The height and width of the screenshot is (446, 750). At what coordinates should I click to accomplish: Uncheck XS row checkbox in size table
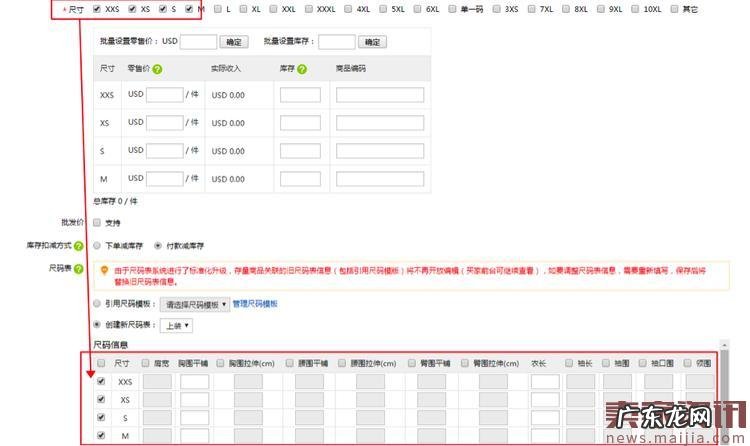(101, 399)
